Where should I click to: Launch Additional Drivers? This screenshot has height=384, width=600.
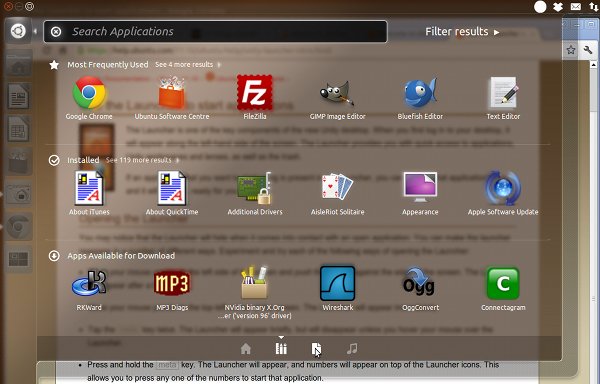tap(254, 193)
